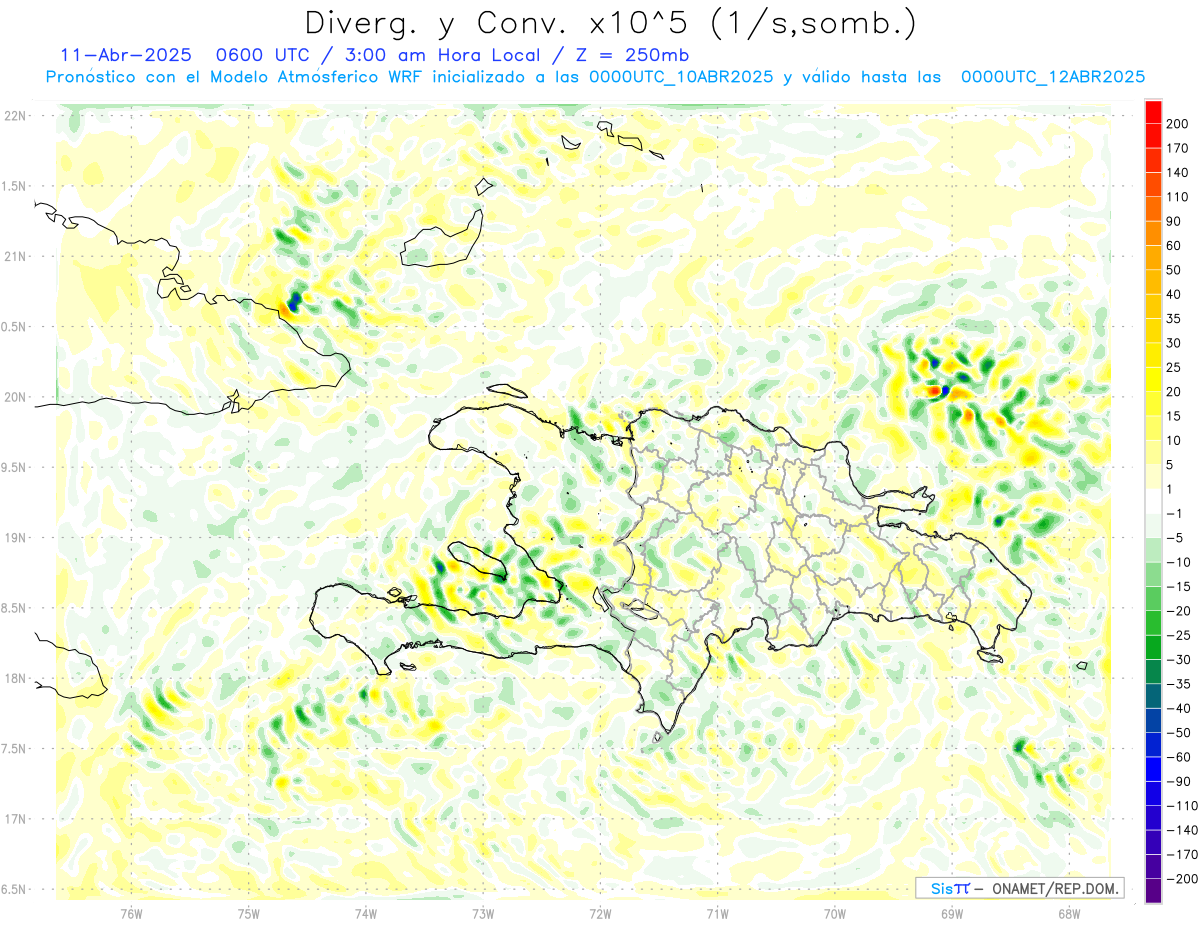This screenshot has width=1200, height=927.
Task: Click the colorbar value '-200'
Action: point(1182,879)
